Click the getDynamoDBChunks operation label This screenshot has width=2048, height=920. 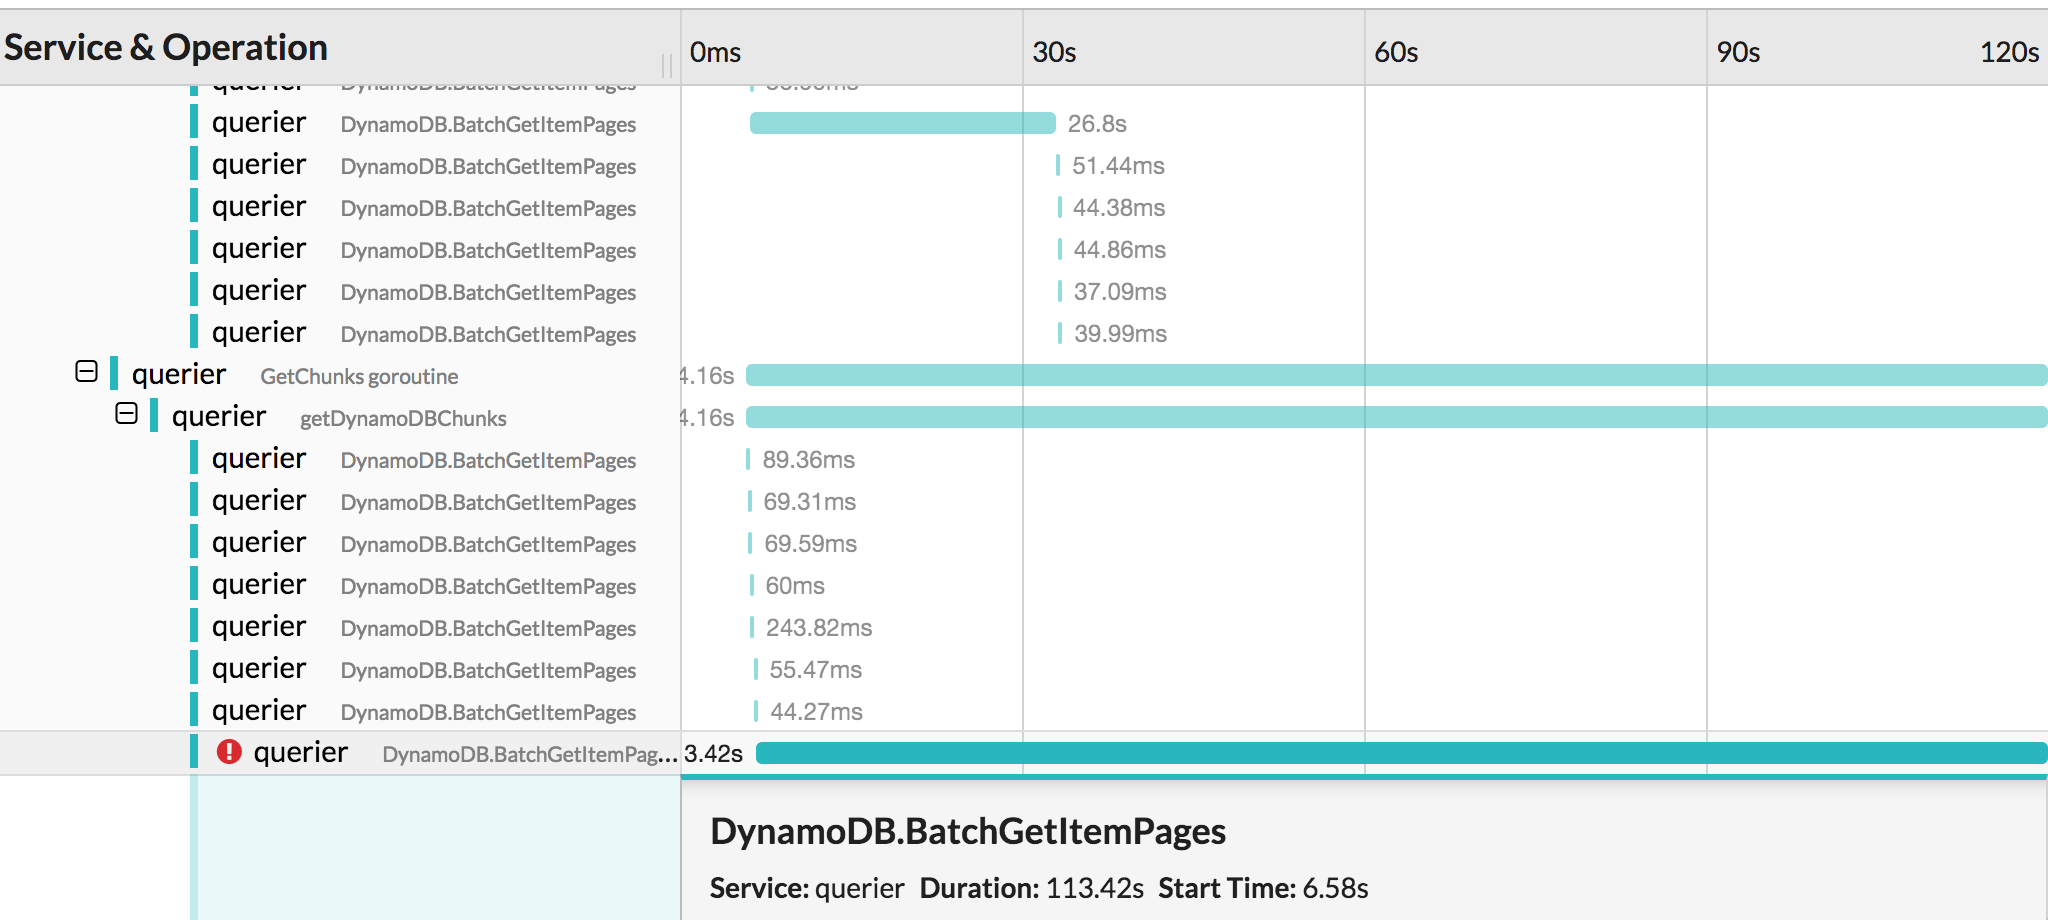pyautogui.click(x=403, y=419)
